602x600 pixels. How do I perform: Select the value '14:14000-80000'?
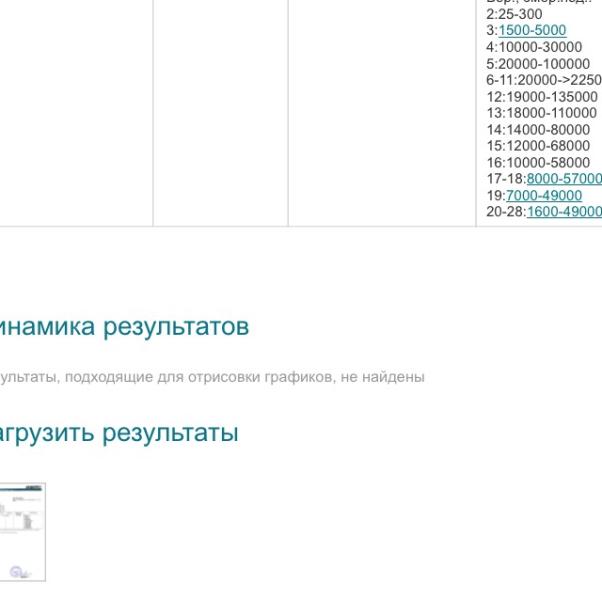(x=538, y=130)
